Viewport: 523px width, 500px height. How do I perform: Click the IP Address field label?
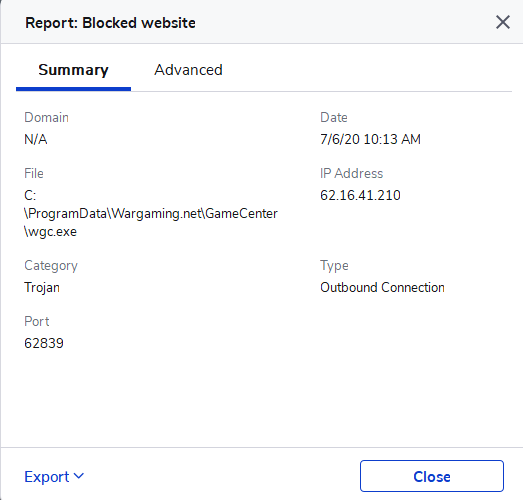(352, 173)
